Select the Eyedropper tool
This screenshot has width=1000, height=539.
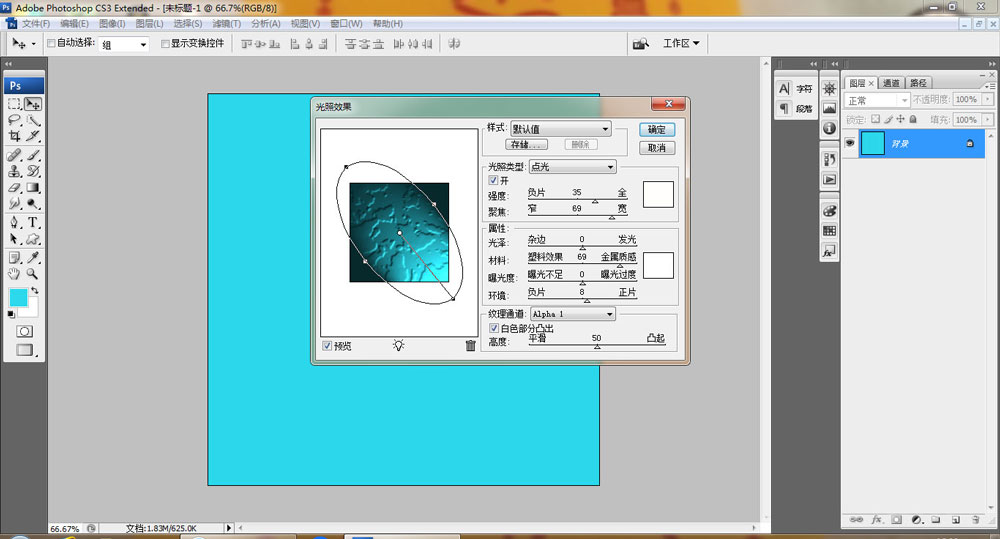coord(33,258)
